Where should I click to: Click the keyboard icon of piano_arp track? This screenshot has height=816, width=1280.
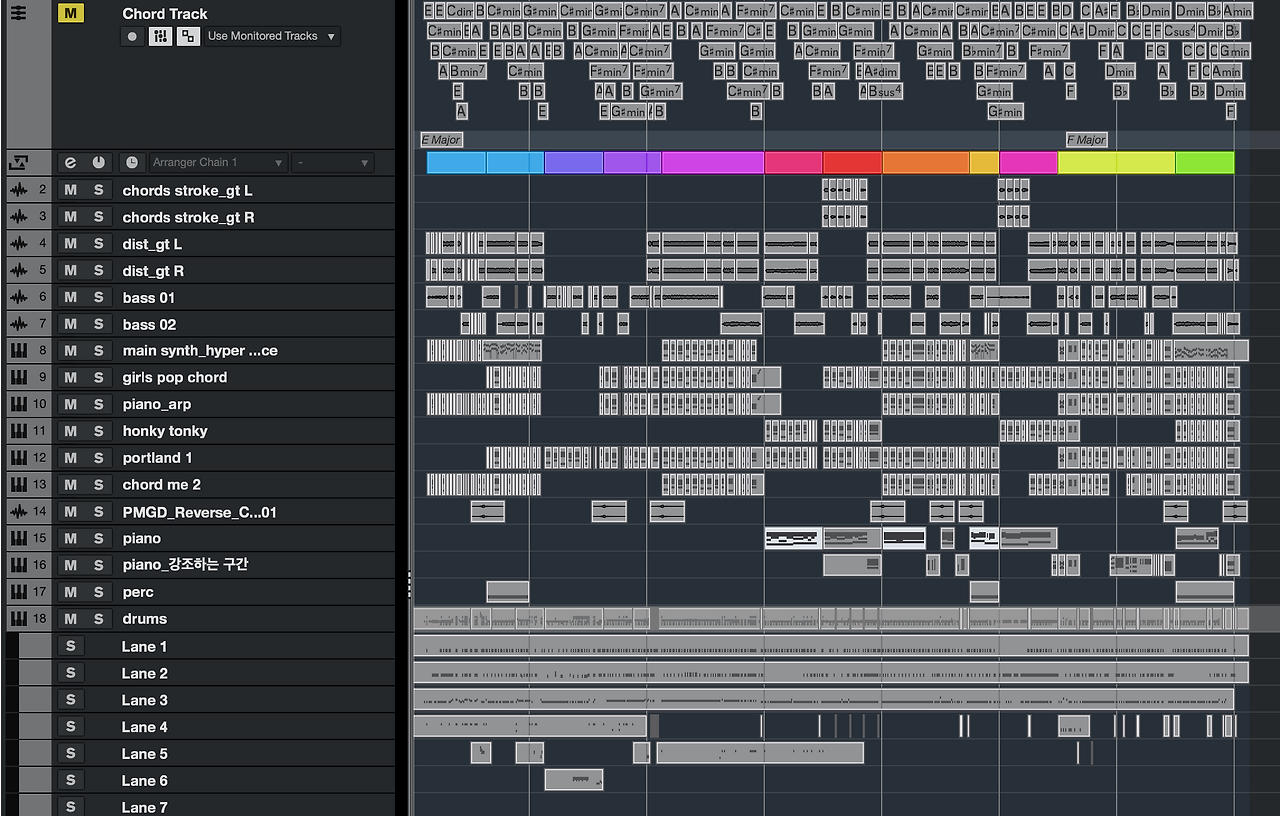(x=18, y=404)
